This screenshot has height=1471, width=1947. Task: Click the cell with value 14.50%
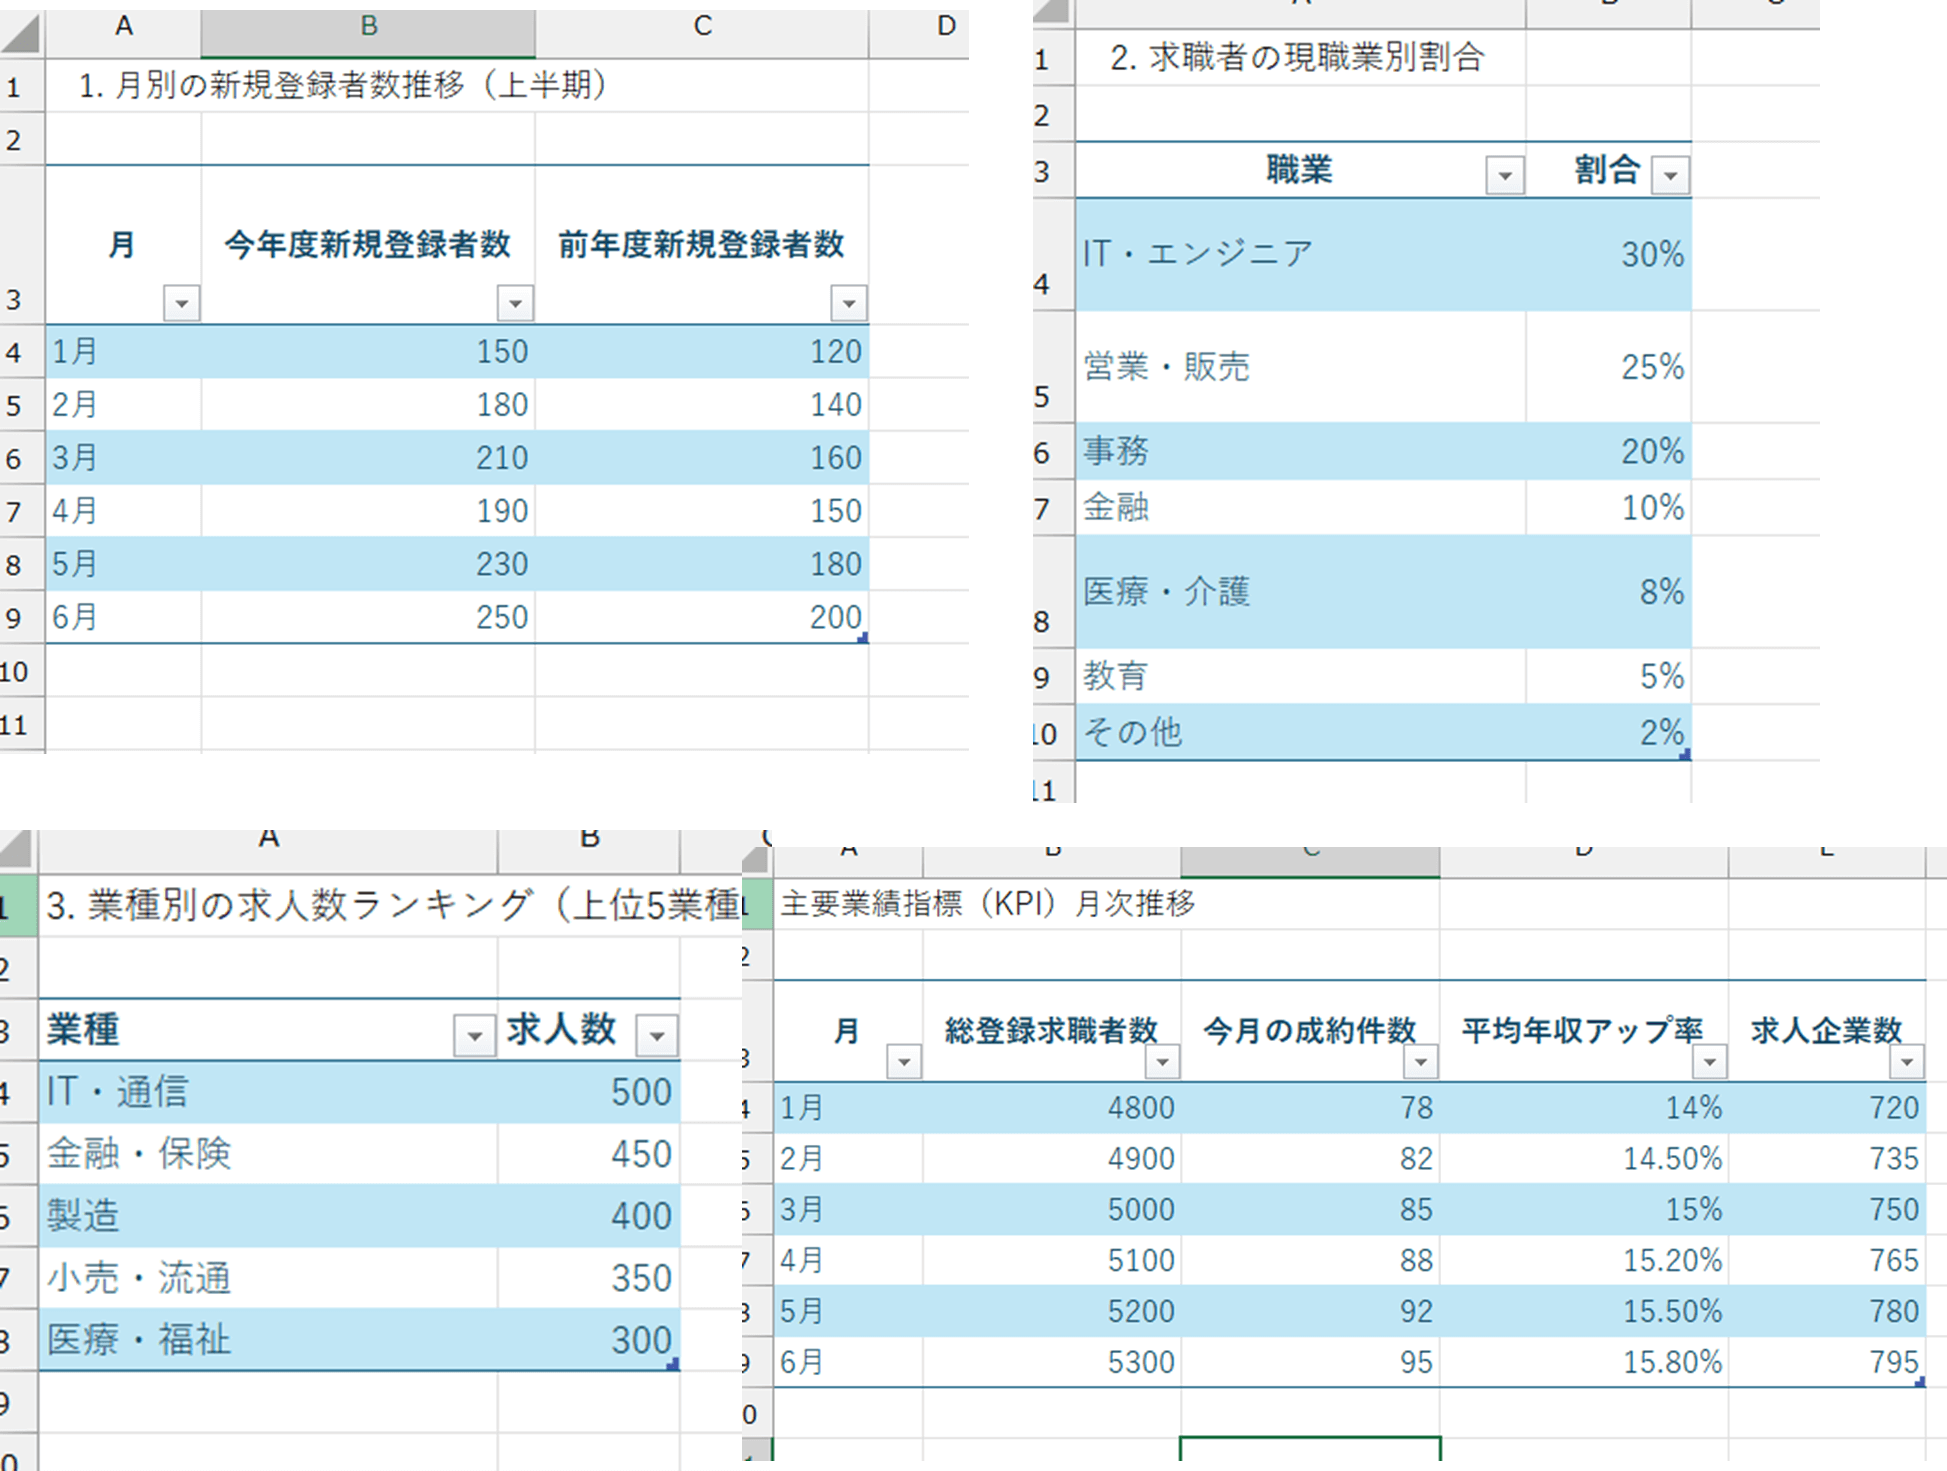[x=1585, y=1158]
